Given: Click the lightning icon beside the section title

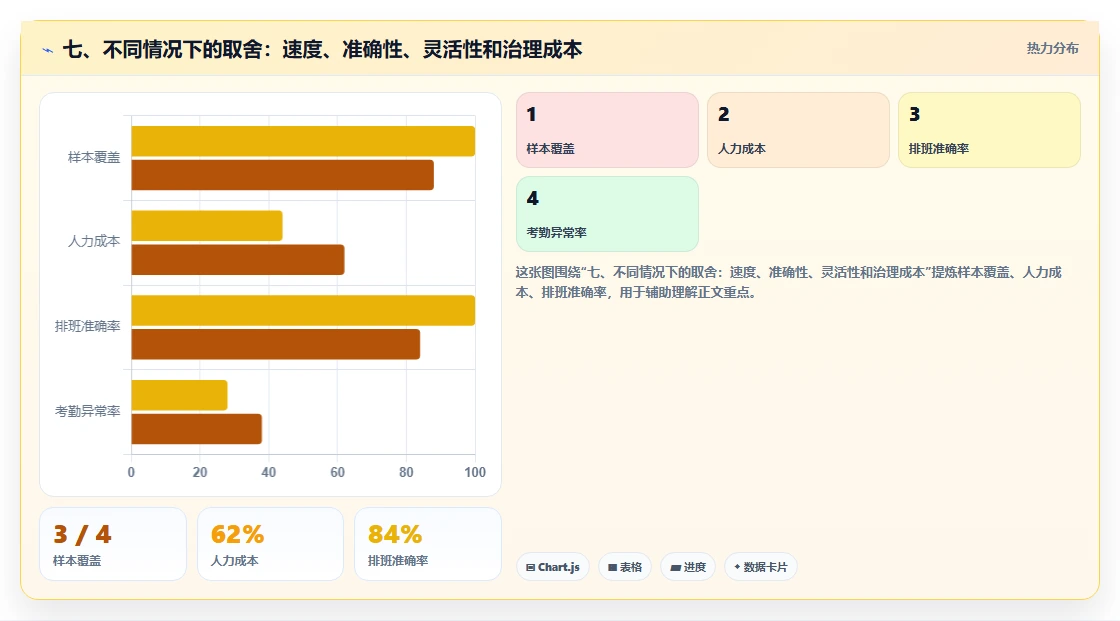Looking at the screenshot, I should pos(48,50).
